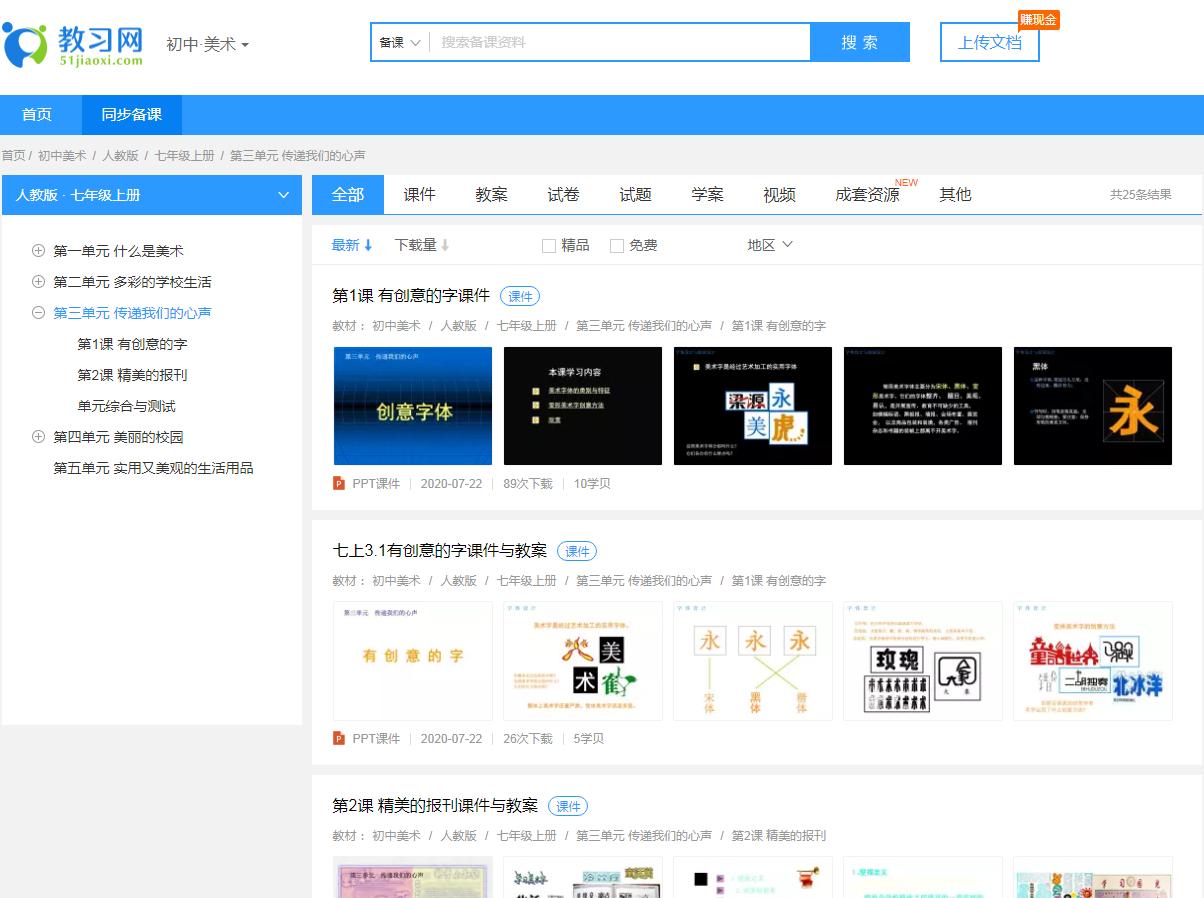1204x898 pixels.
Task: Click the 课件 badge beside 第2课 精美的报刊
Action: 567,805
